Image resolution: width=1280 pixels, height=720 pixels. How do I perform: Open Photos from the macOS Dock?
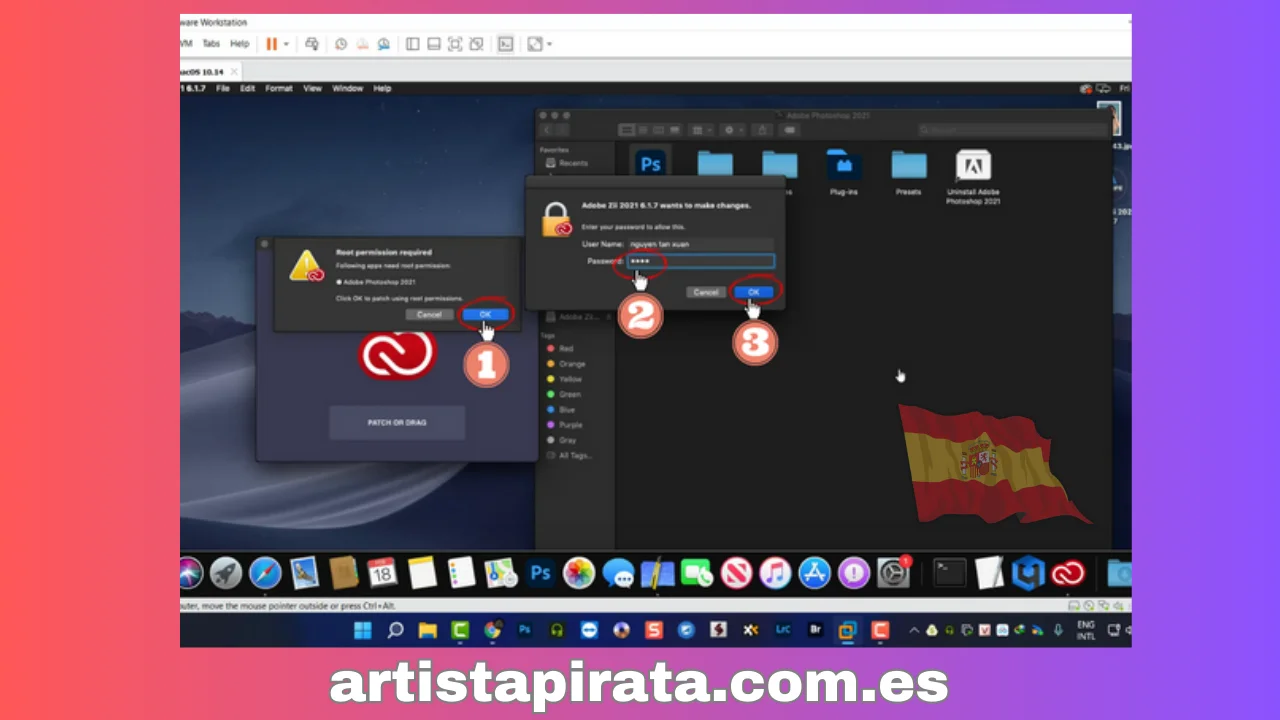pos(579,573)
